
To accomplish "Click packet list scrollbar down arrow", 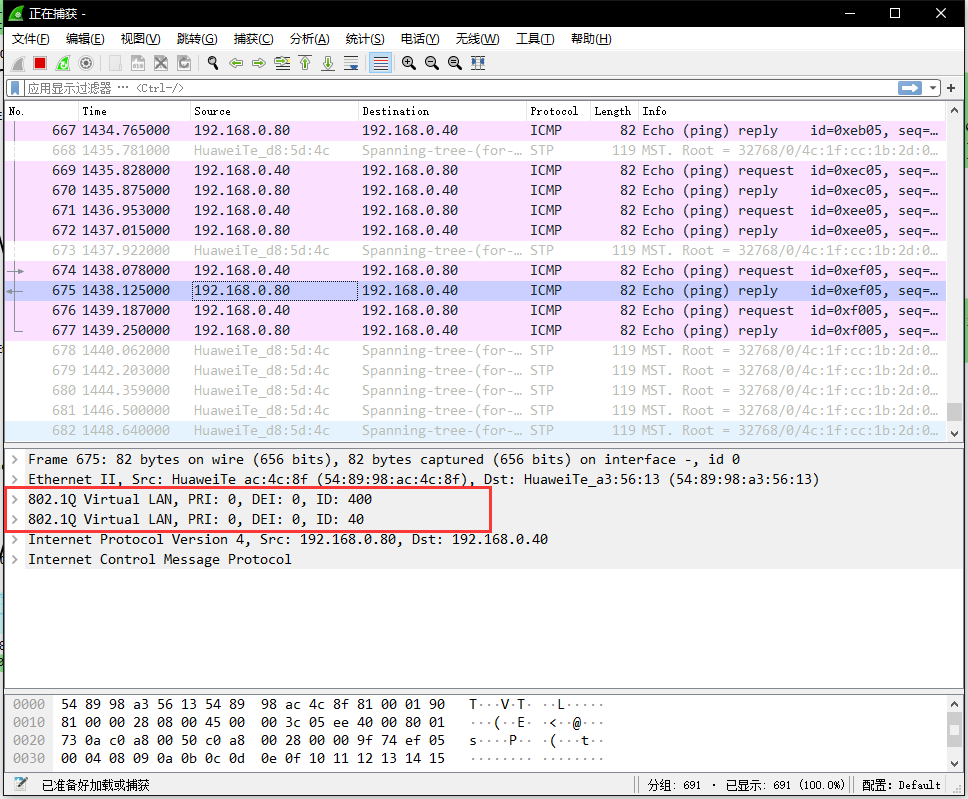I will tap(954, 433).
